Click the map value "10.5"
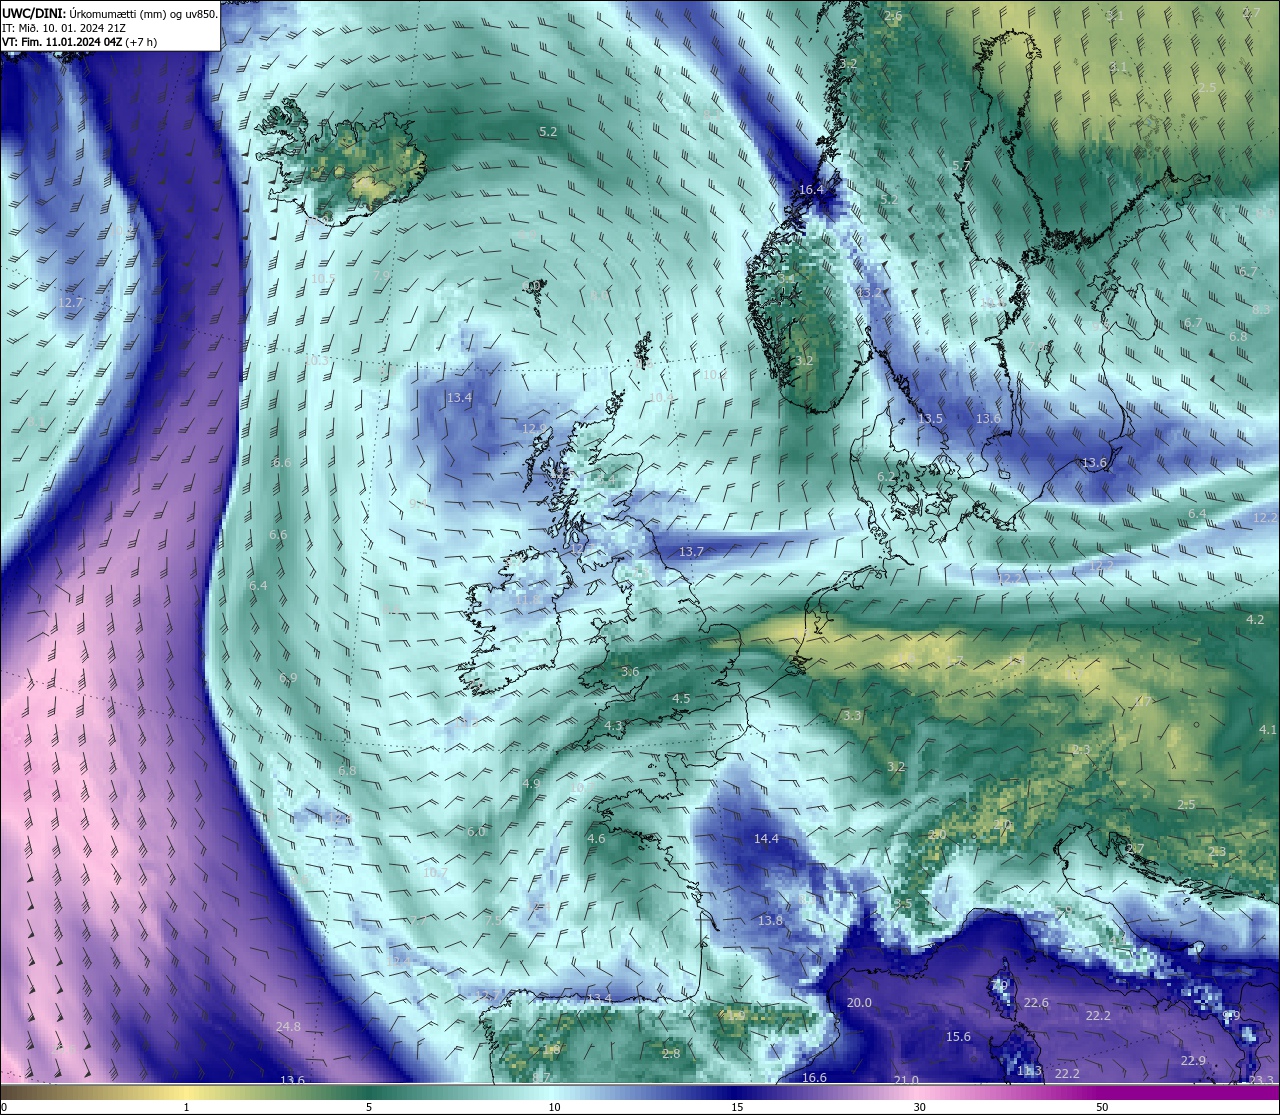The width and height of the screenshot is (1280, 1115). tap(323, 278)
